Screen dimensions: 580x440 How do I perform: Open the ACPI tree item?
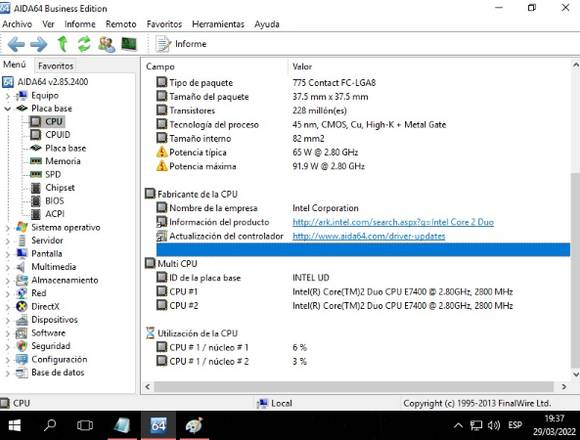54,214
